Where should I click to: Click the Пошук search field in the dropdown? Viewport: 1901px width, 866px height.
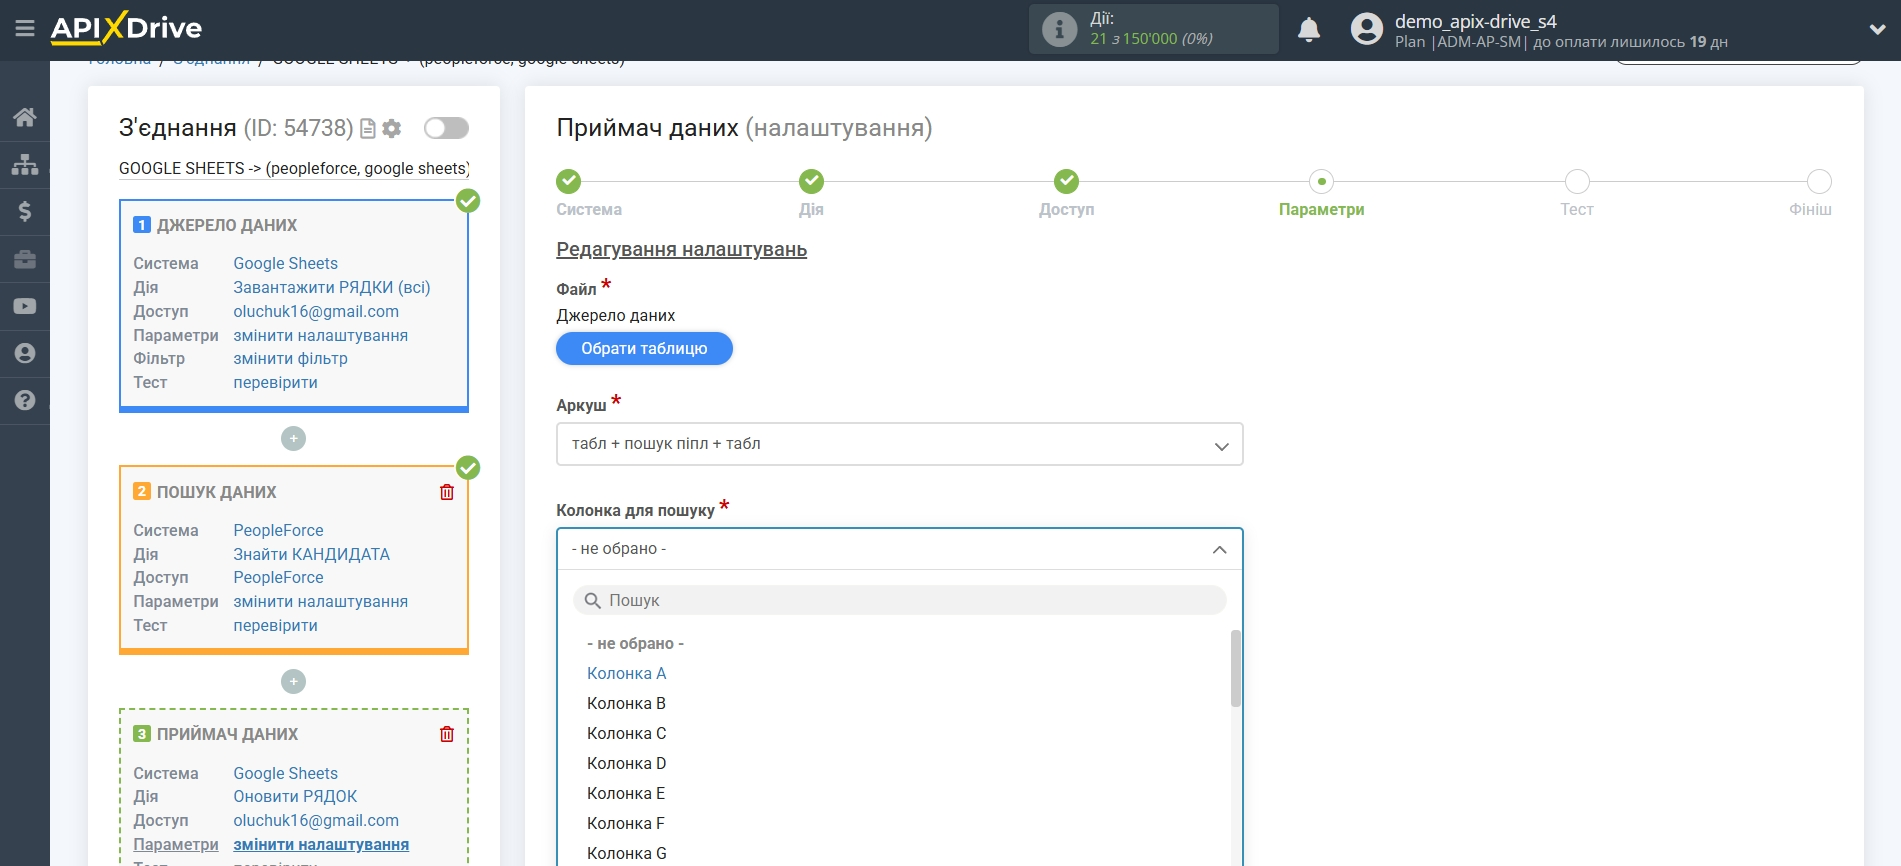(x=899, y=600)
